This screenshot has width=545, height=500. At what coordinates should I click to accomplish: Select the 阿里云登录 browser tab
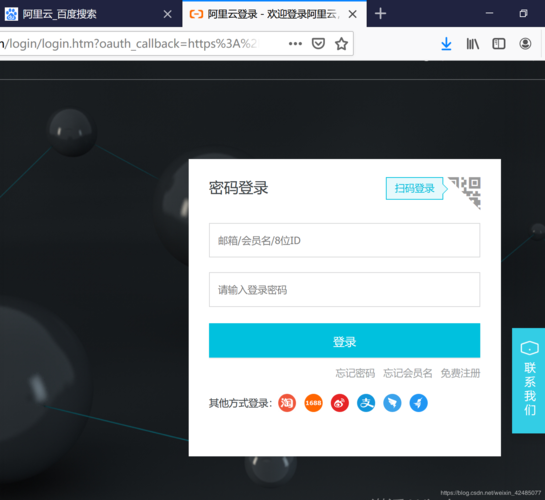[274, 14]
